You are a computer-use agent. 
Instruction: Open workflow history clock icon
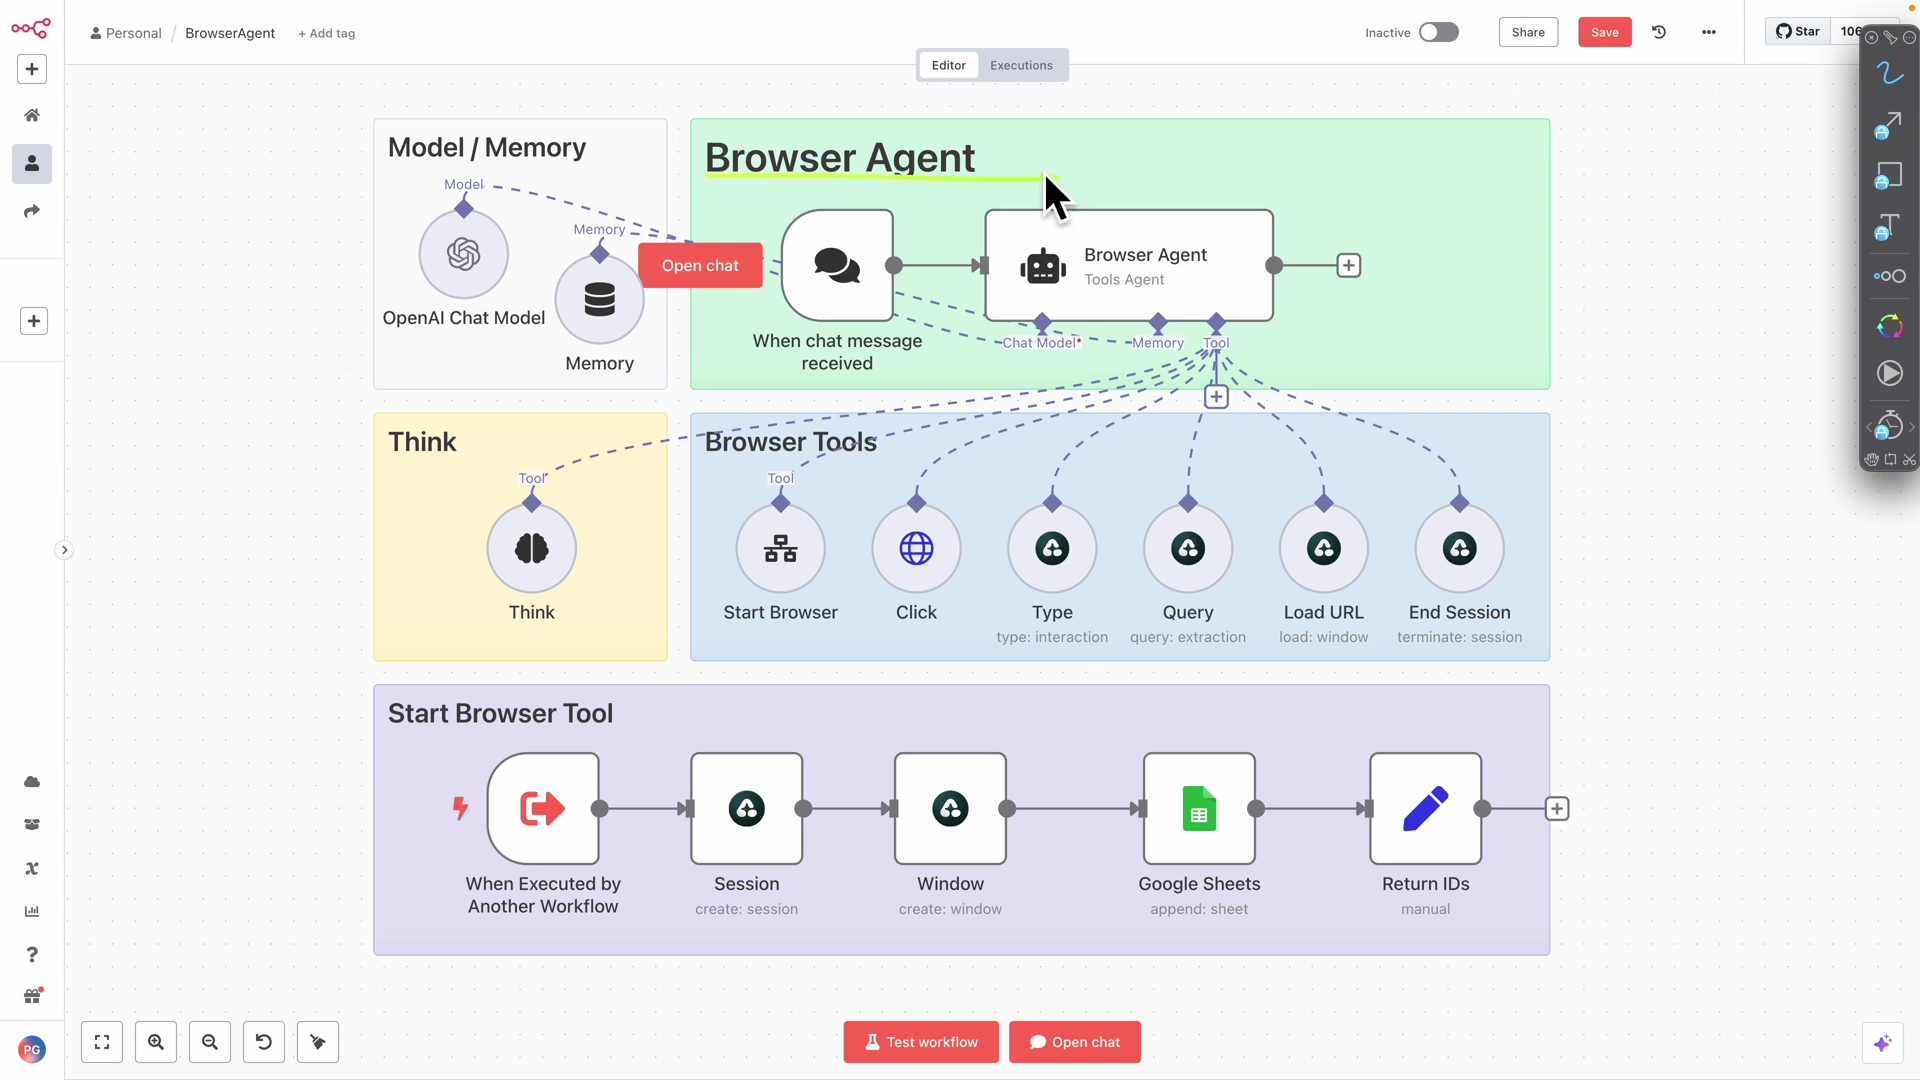pos(1659,32)
